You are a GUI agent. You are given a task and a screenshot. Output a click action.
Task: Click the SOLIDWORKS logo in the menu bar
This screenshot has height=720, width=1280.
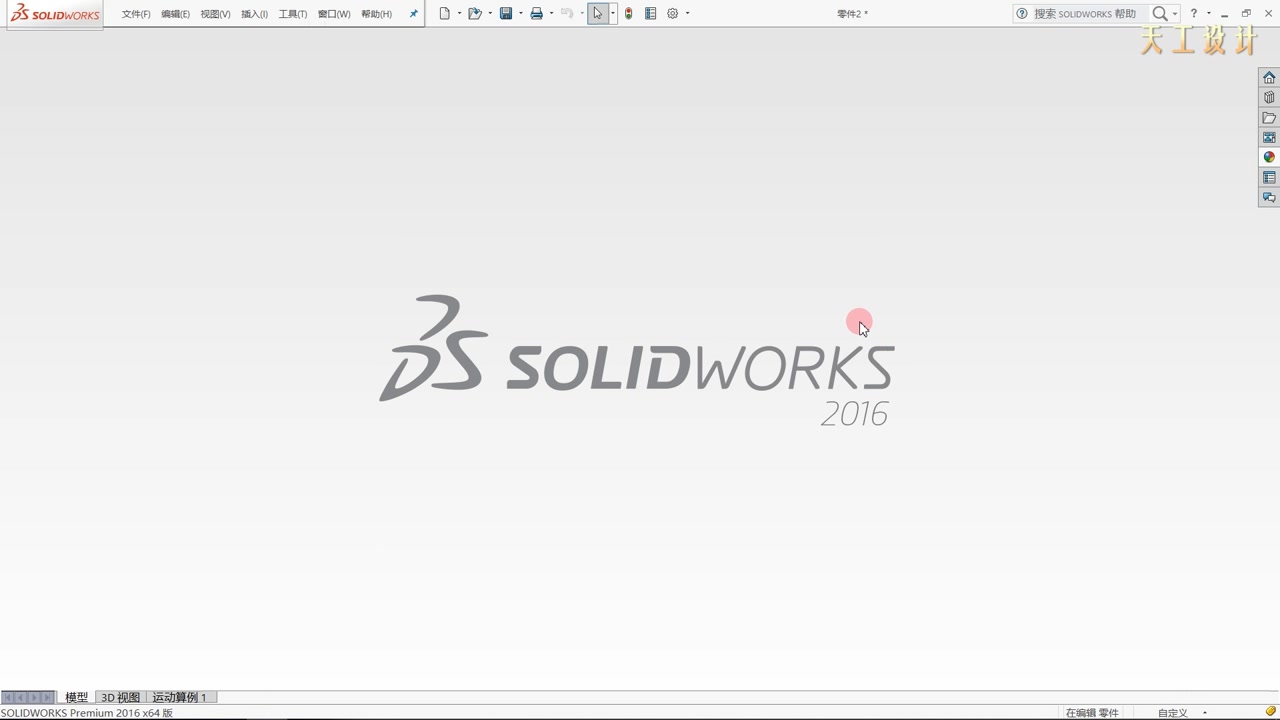pyautogui.click(x=55, y=14)
